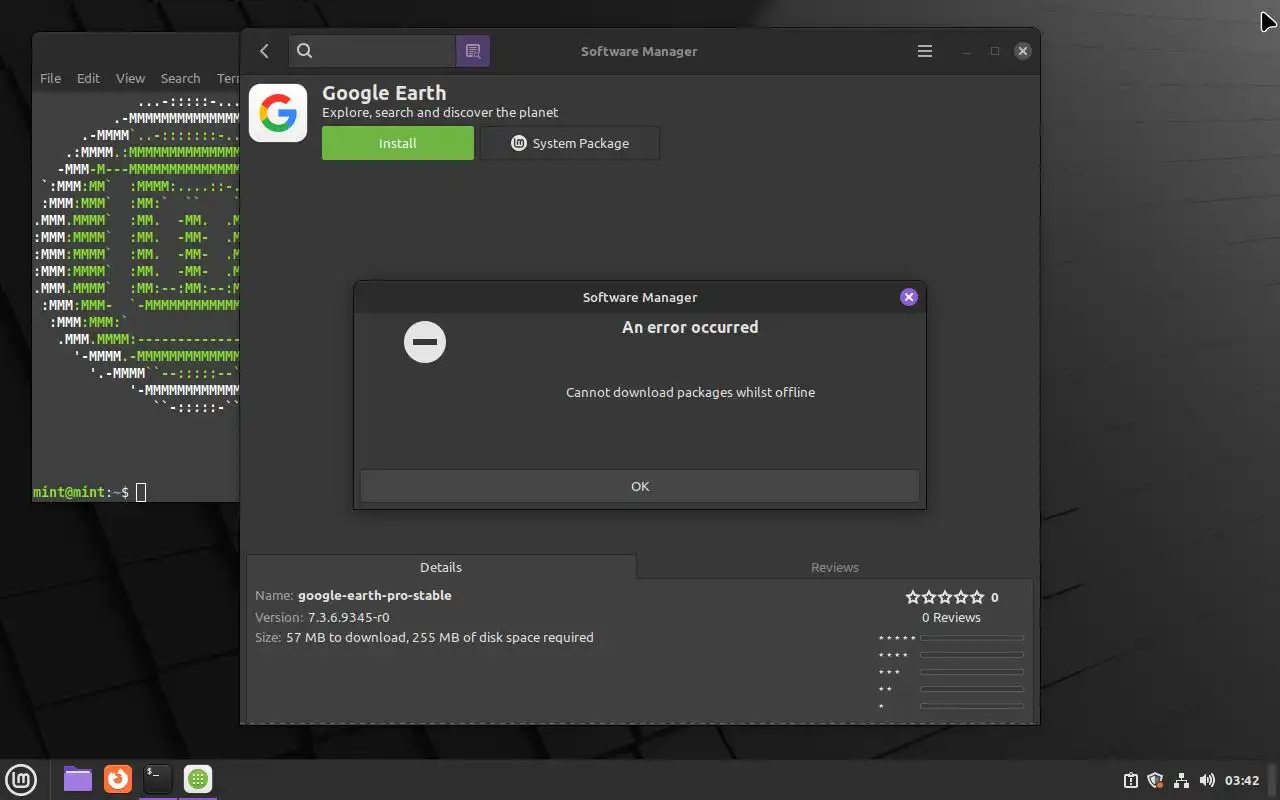Open the terminal Search menu
The width and height of the screenshot is (1280, 800).
coord(180,78)
